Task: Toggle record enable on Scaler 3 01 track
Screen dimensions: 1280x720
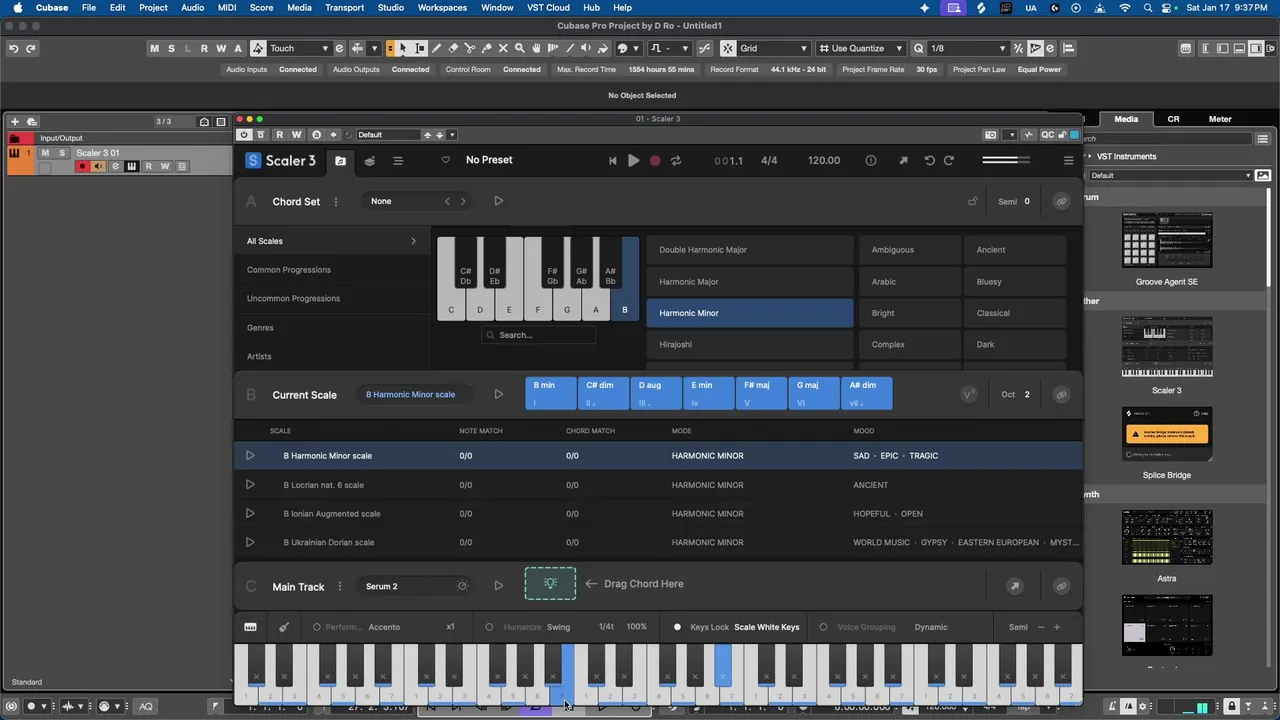Action: click(82, 166)
